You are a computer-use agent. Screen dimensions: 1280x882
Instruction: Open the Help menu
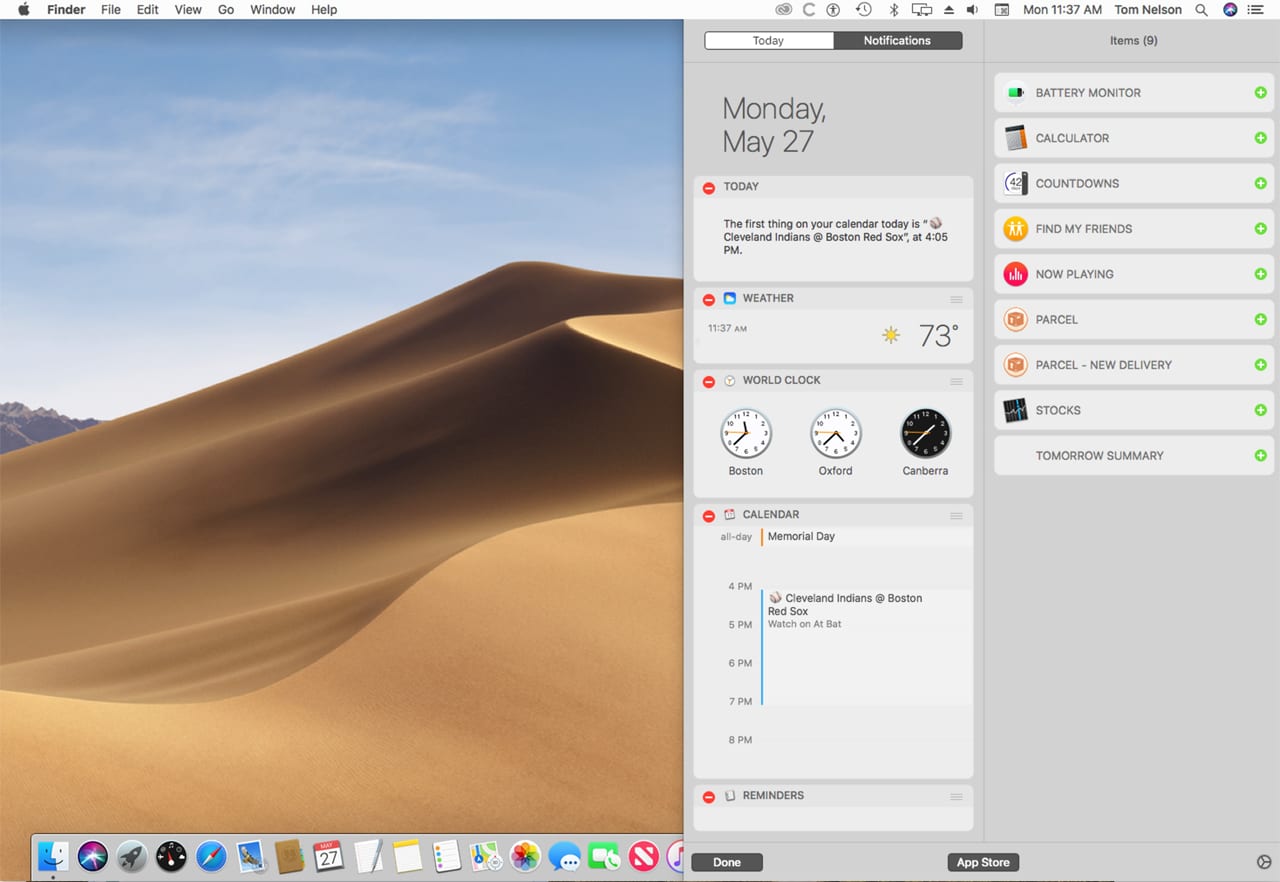[324, 9]
